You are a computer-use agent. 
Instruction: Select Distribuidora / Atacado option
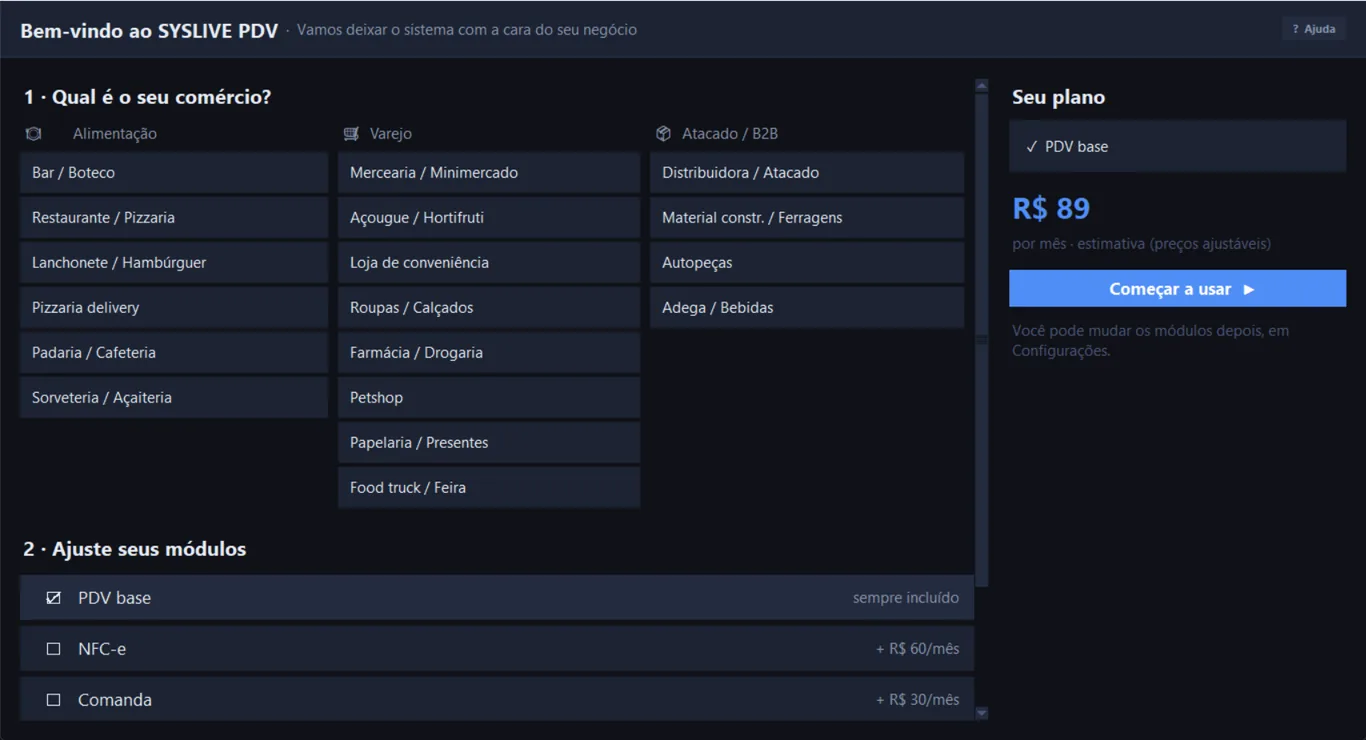807,173
